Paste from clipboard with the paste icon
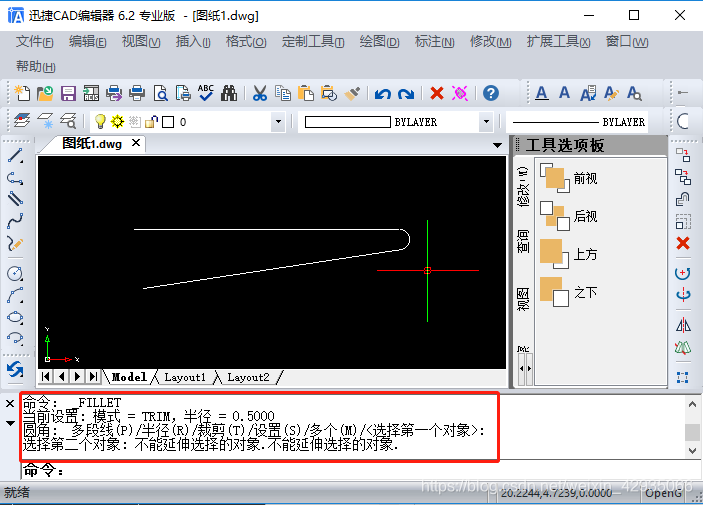This screenshot has width=703, height=505. coord(306,93)
